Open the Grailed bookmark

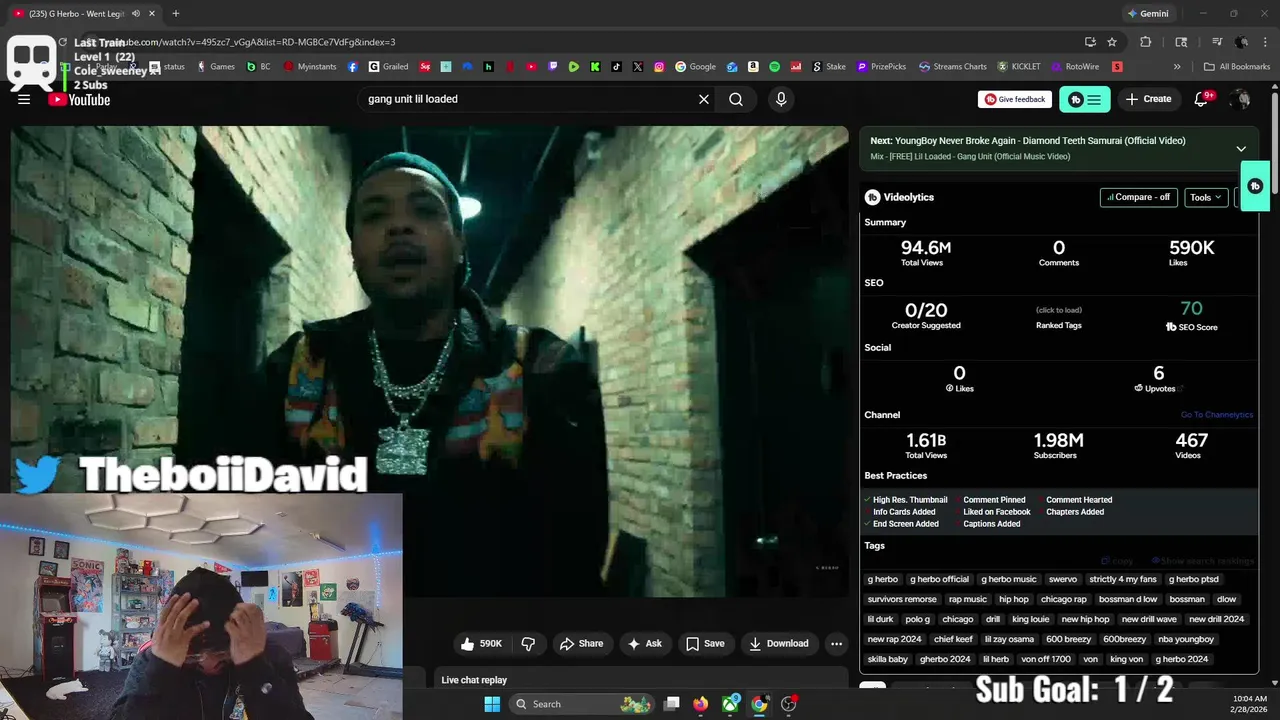pyautogui.click(x=388, y=67)
